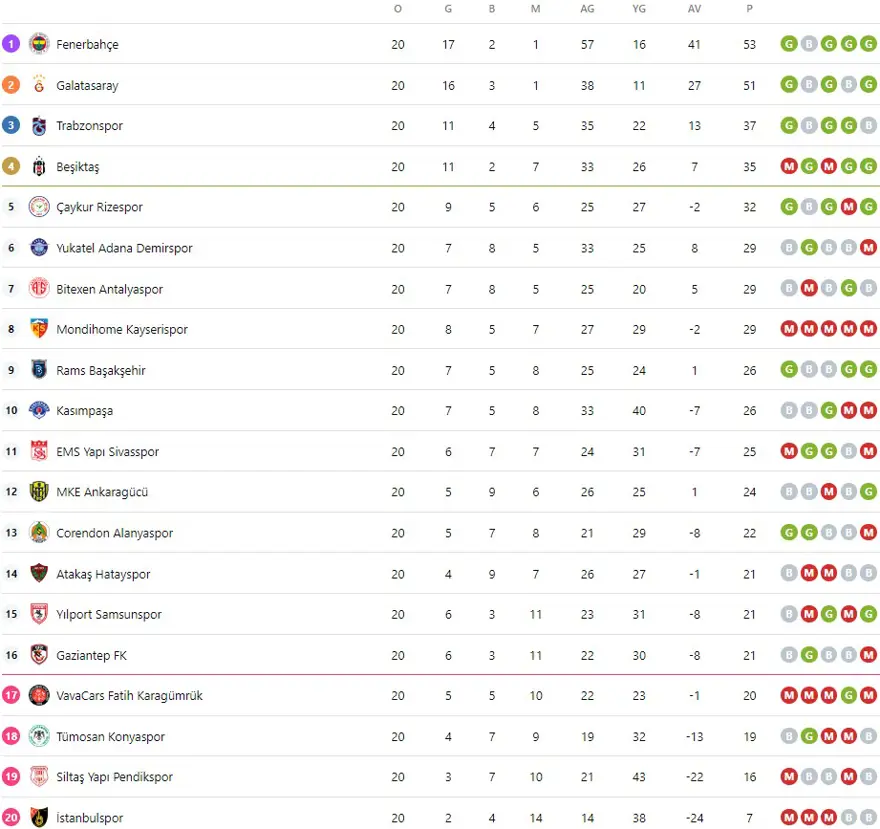The height and width of the screenshot is (829, 880).
Task: Click the Tümosan Konyaspor emblem
Action: tap(39, 736)
